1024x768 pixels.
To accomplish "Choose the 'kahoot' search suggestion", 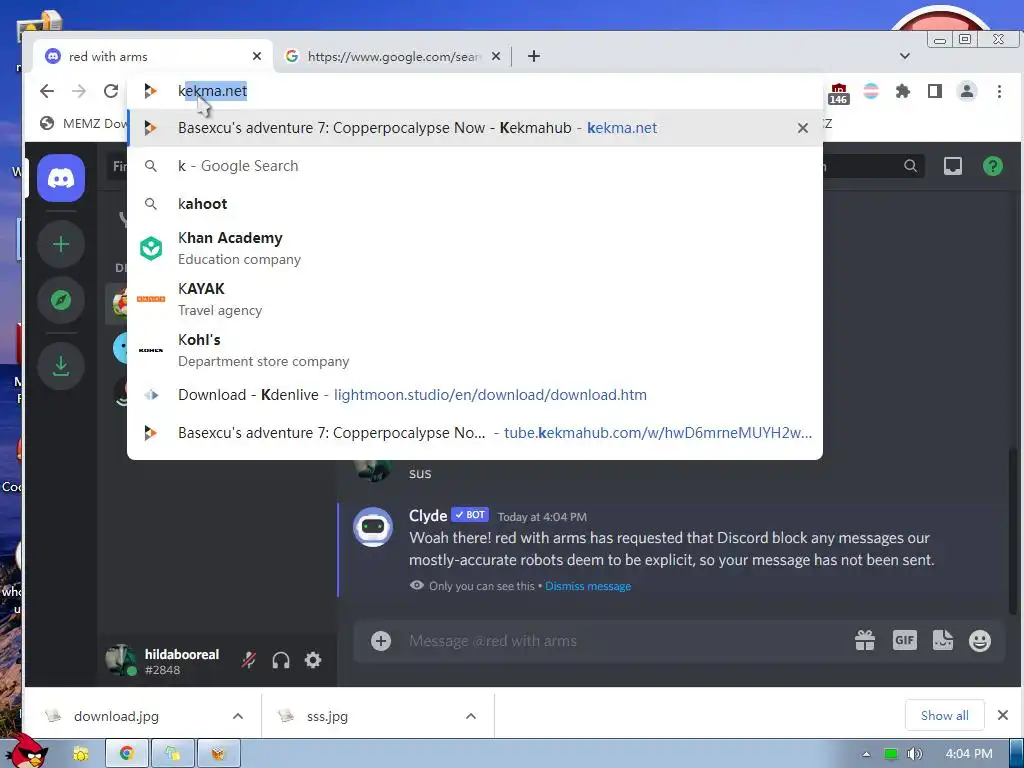I will (475, 204).
